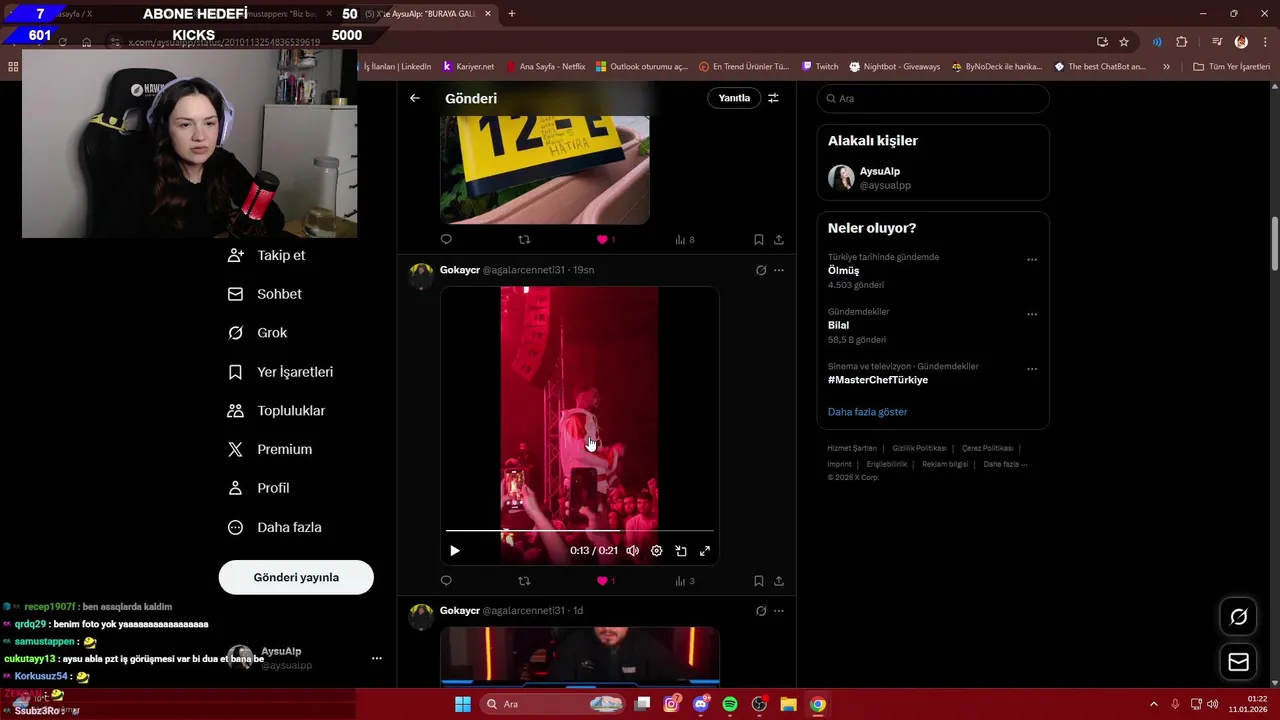This screenshot has height=720, width=1280.
Task: Open the reply filter sliders icon
Action: (773, 98)
